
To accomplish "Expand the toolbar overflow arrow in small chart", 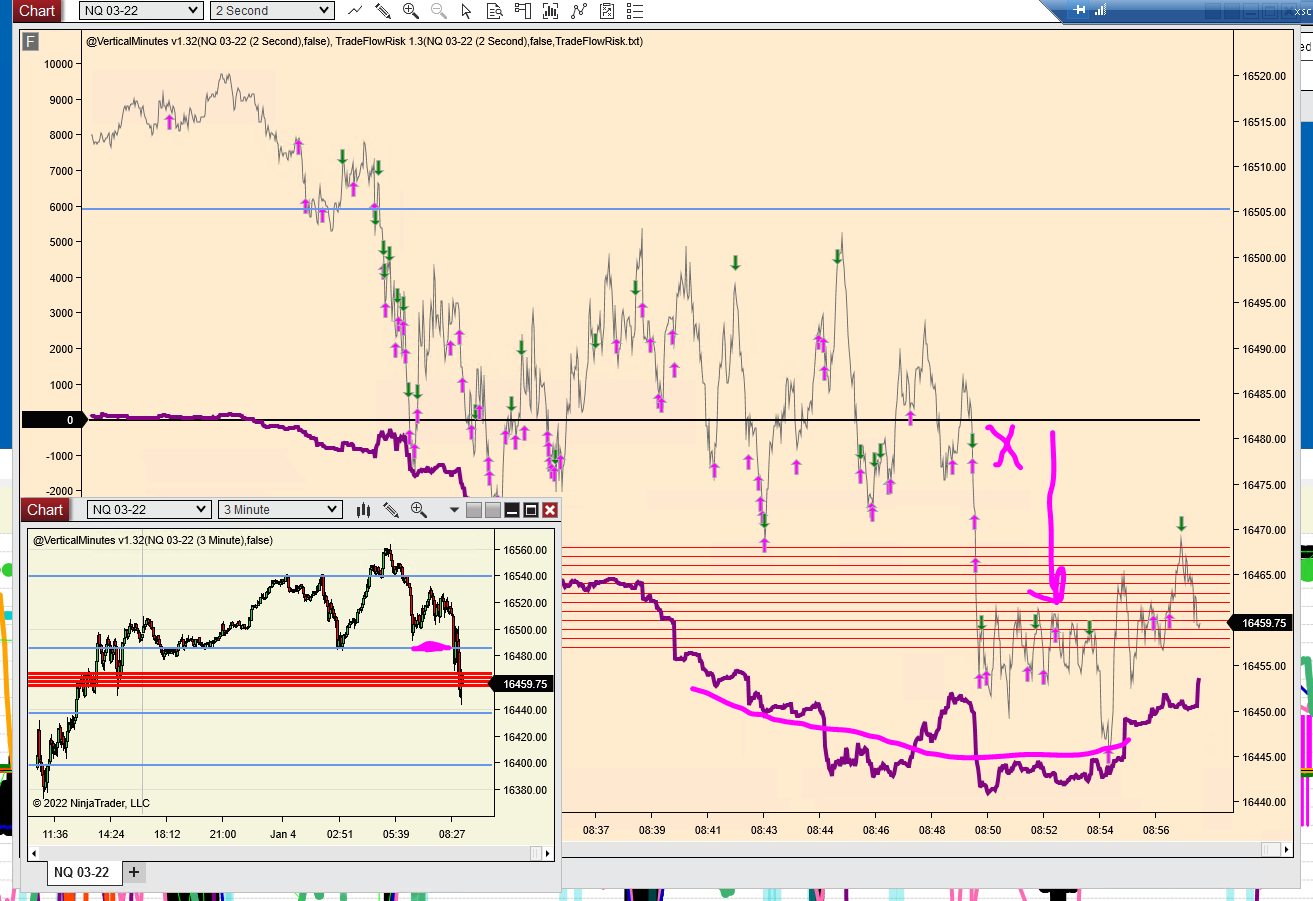I will (x=454, y=510).
